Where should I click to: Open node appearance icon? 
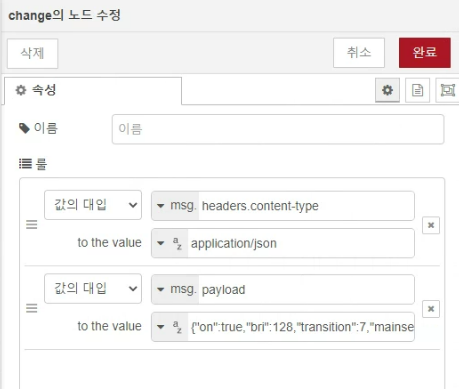pos(447,90)
